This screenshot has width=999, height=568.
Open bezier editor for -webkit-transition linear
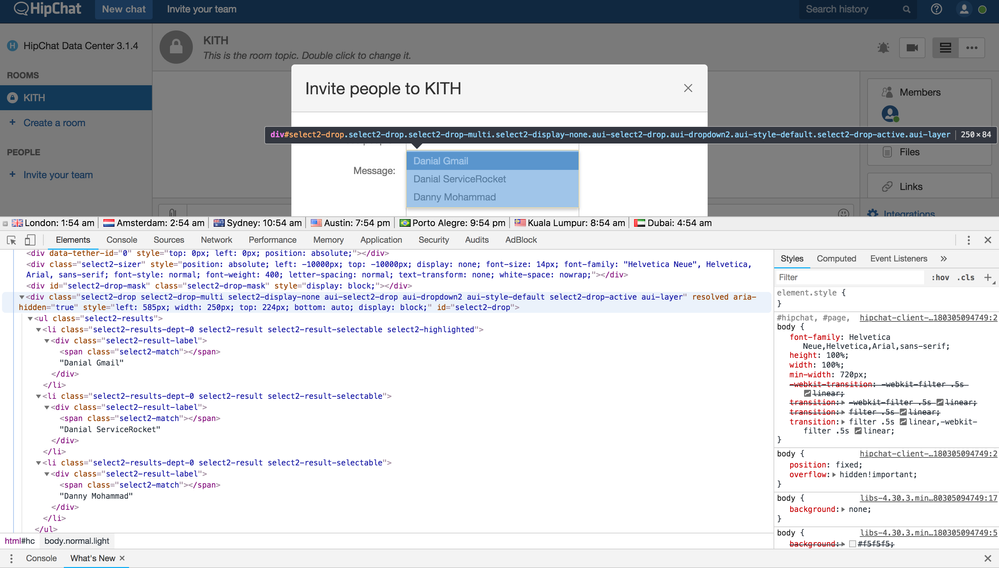[x=807, y=394]
